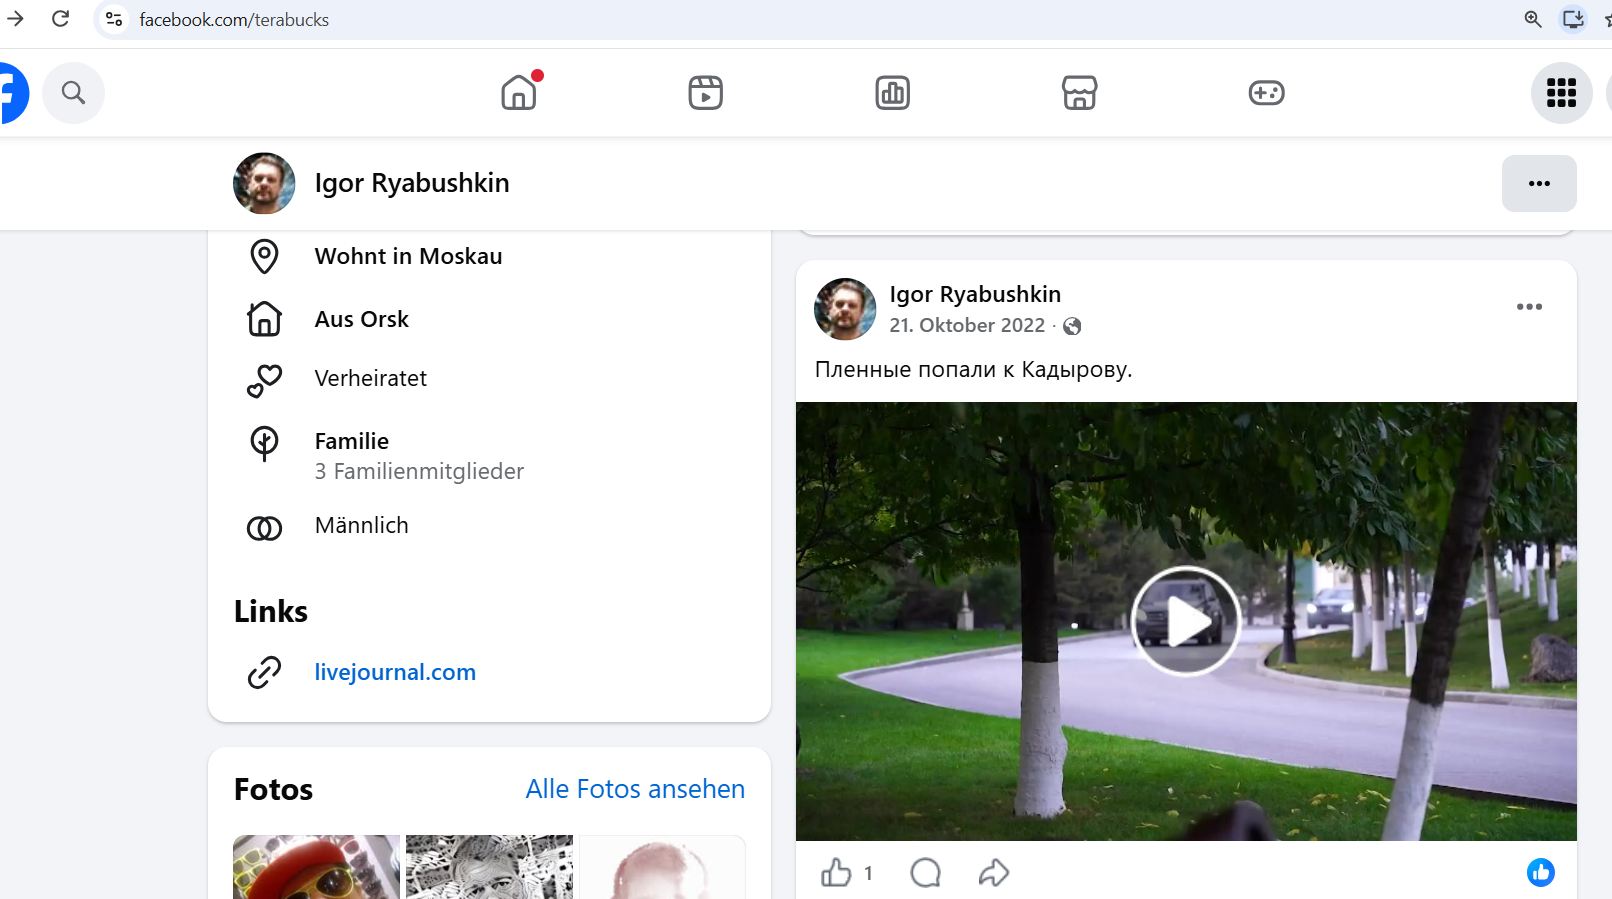Click the browser forward arrow

tap(15, 19)
